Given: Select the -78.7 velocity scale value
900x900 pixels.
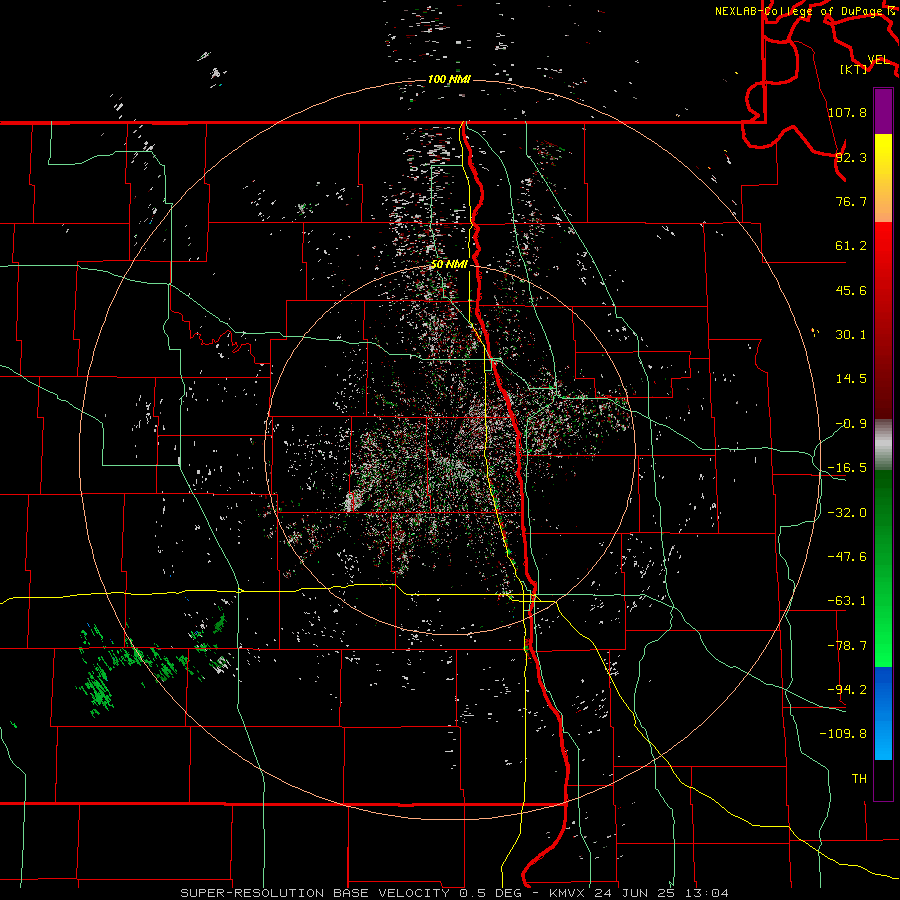Looking at the screenshot, I should pyautogui.click(x=847, y=646).
